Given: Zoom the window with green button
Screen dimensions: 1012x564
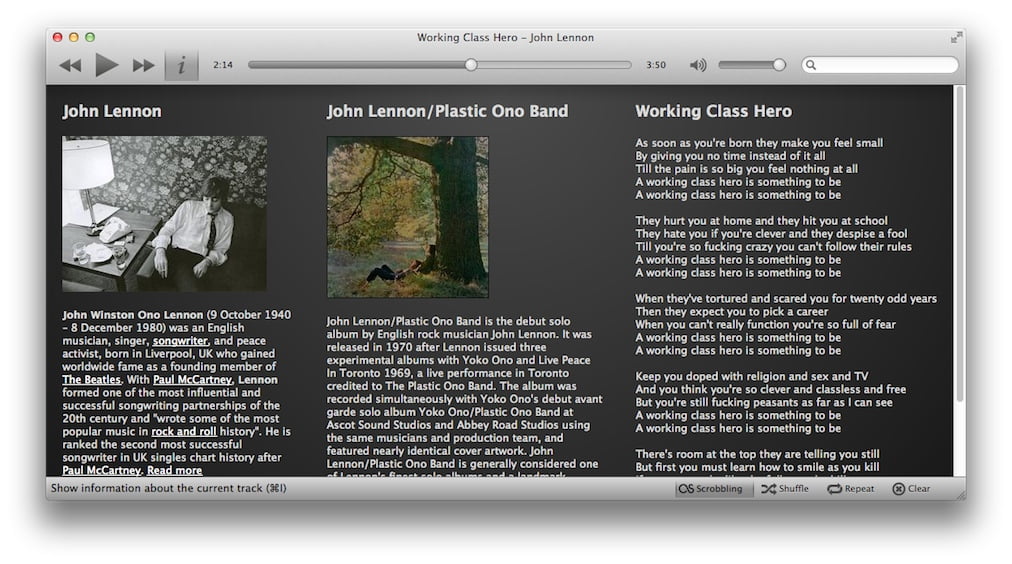Looking at the screenshot, I should (x=90, y=37).
